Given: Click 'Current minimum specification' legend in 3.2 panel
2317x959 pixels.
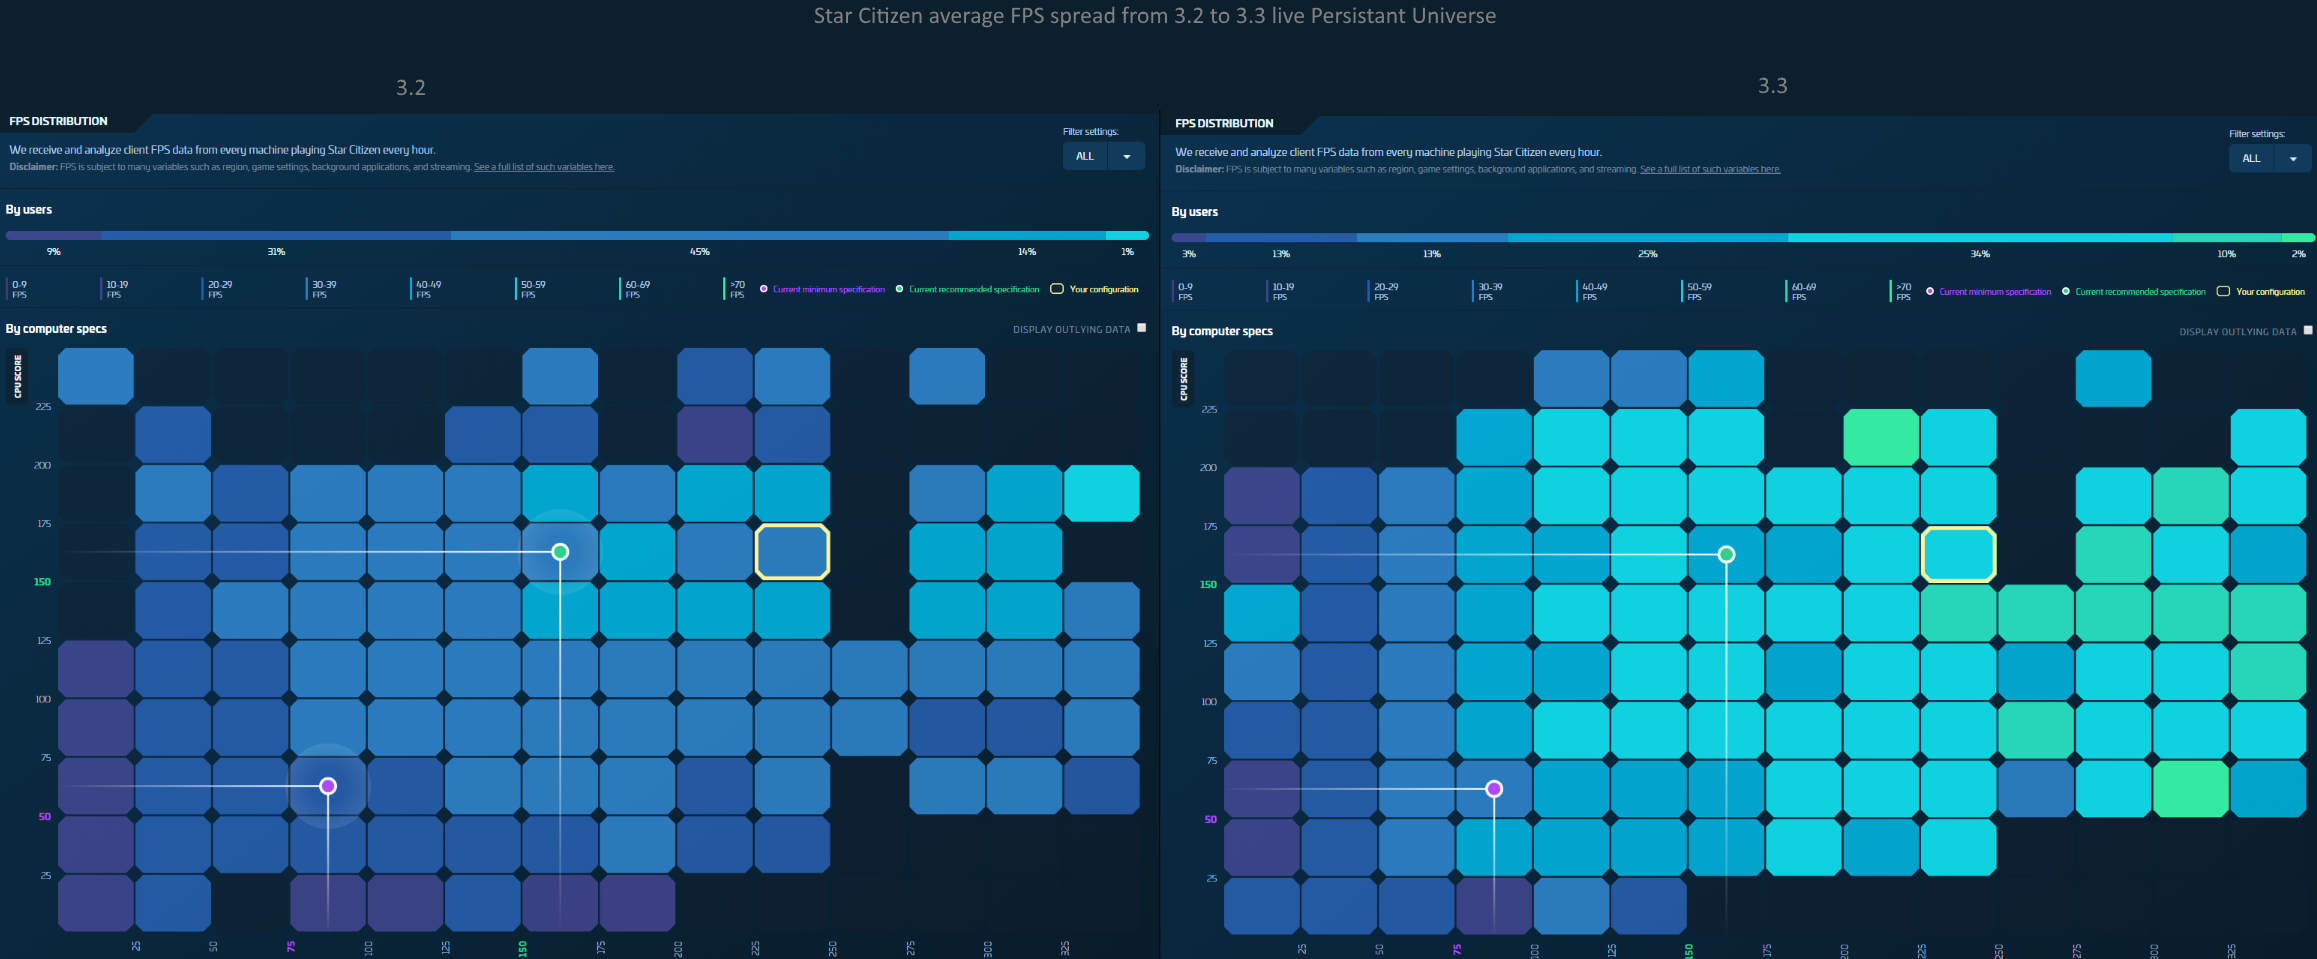Looking at the screenshot, I should pos(822,289).
